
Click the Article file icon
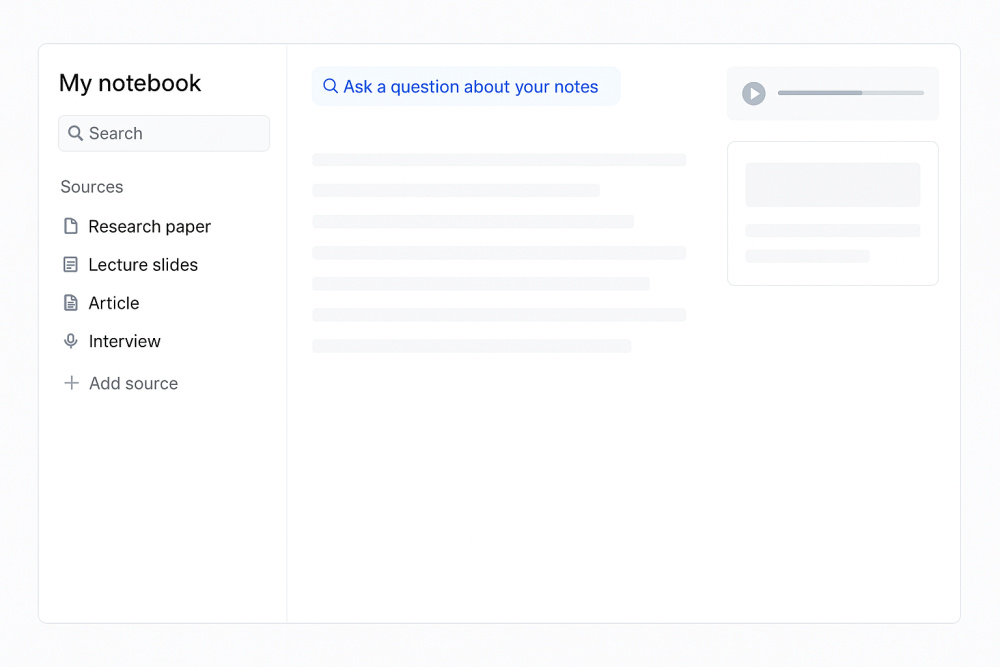[x=71, y=303]
